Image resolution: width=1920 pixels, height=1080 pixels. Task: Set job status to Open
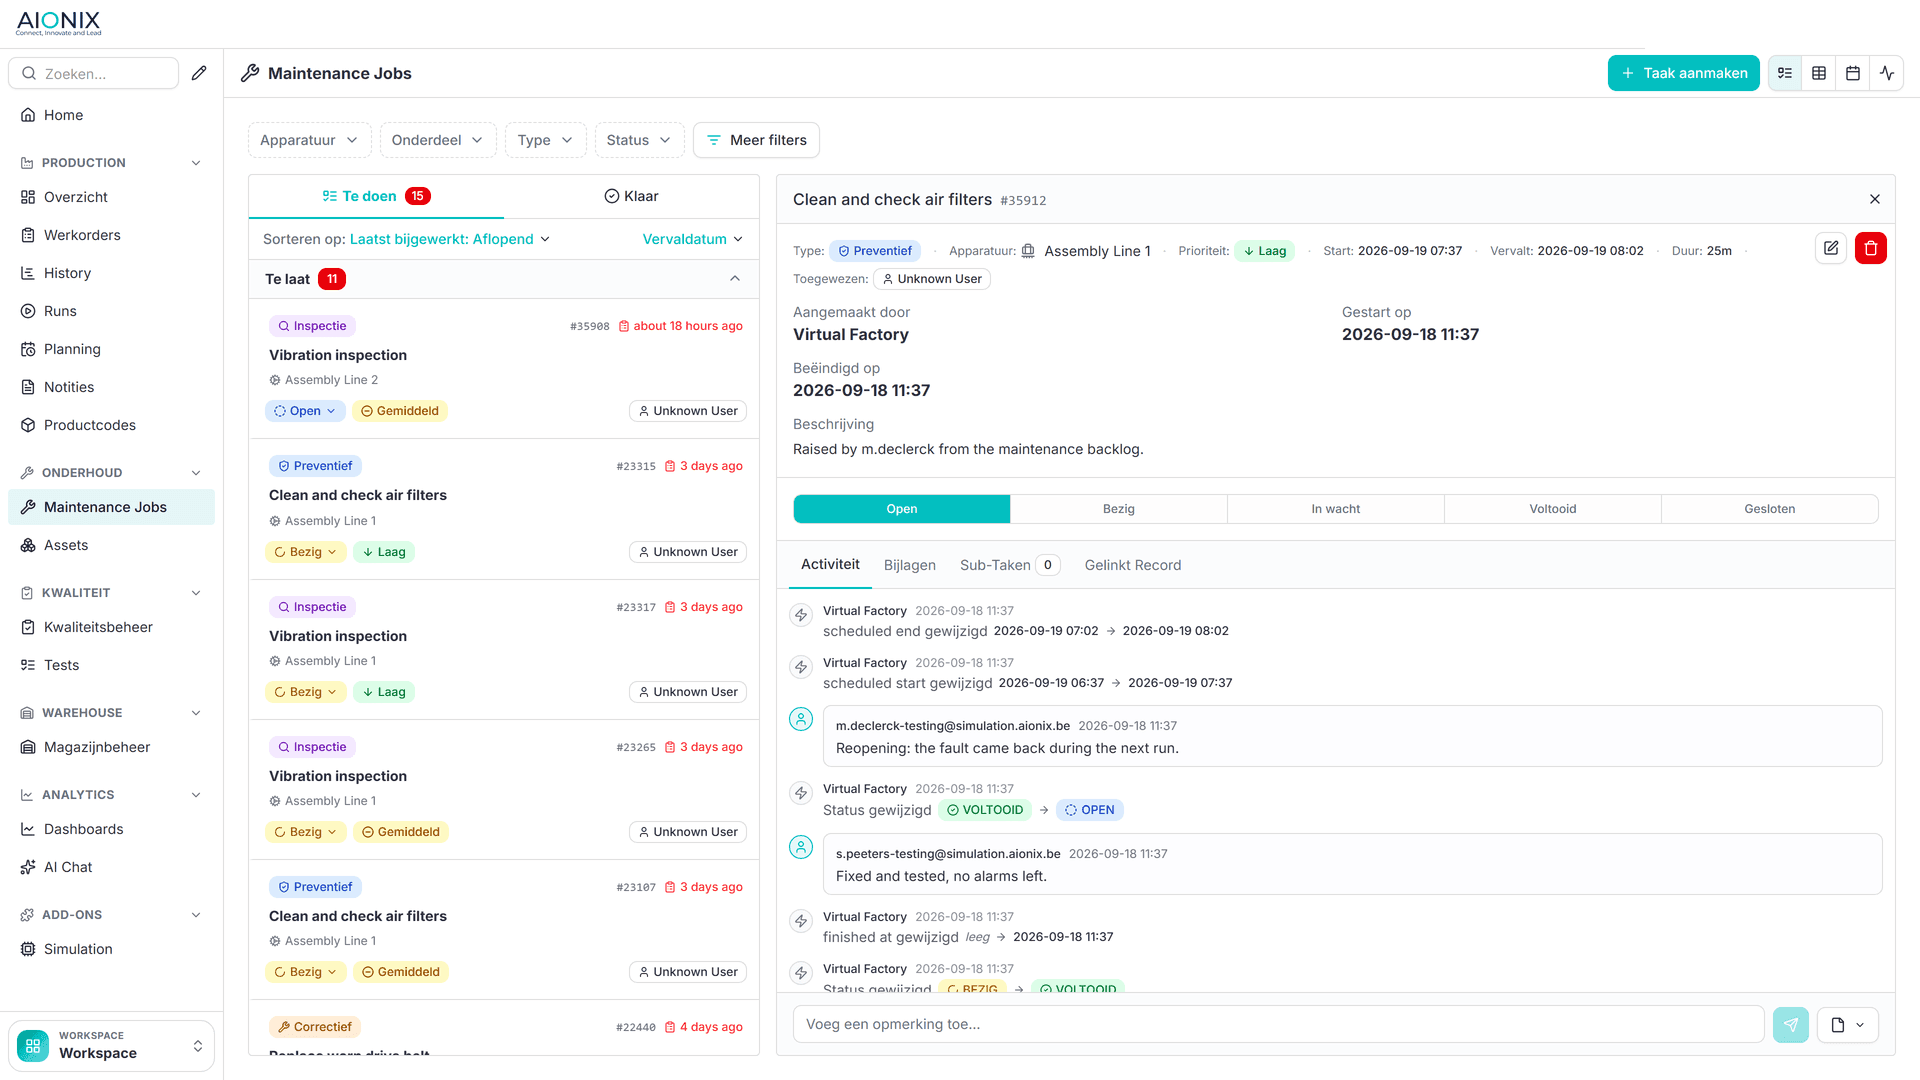coord(901,509)
